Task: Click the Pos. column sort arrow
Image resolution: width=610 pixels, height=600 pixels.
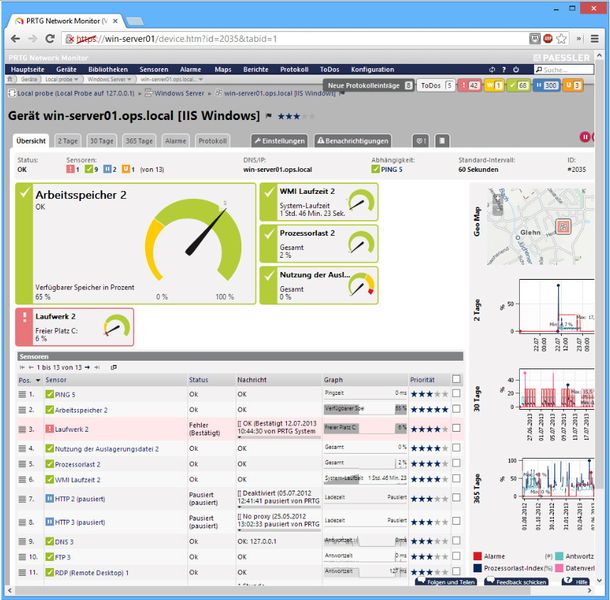Action: (x=38, y=380)
